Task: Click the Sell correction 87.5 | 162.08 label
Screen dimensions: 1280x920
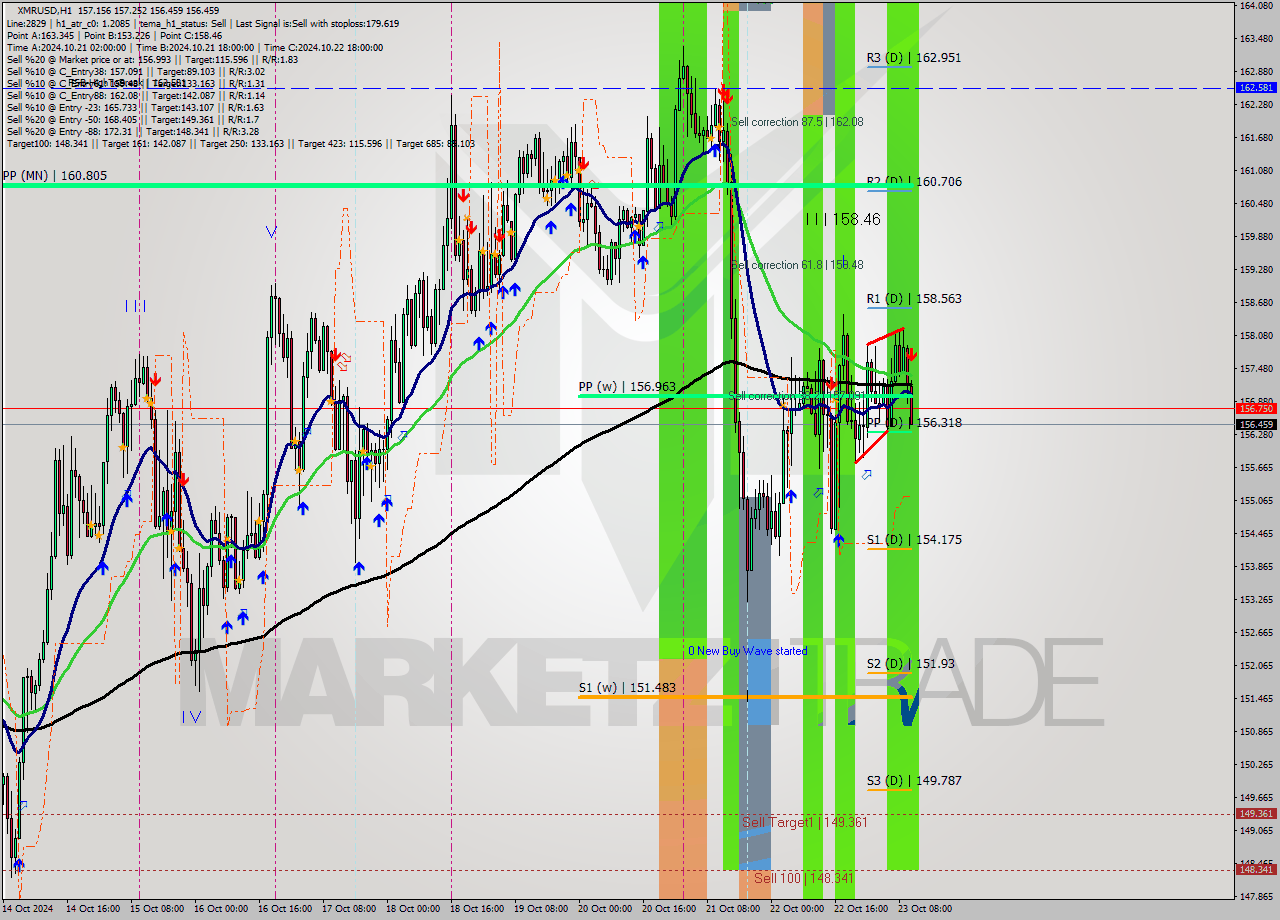Action: pos(797,122)
